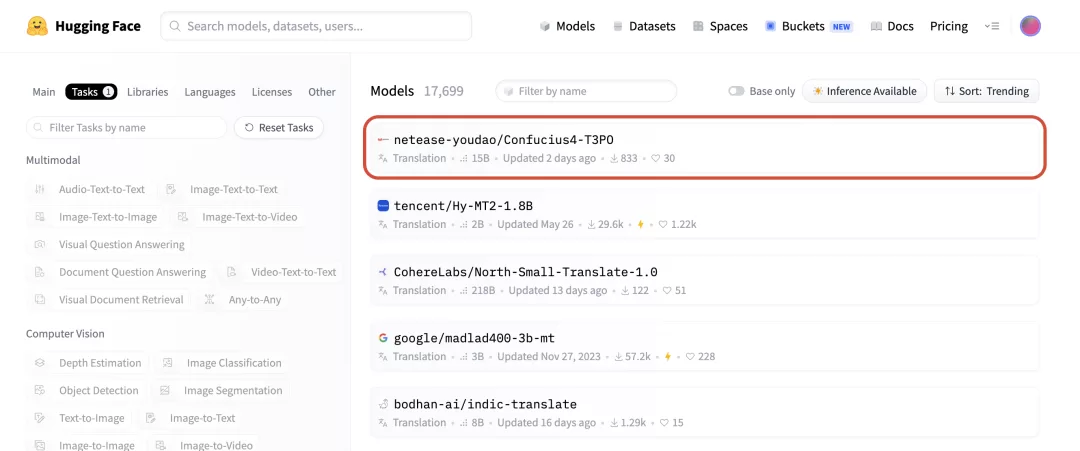The height and width of the screenshot is (451, 1080).
Task: Open the Datasets navigation link
Action: 643,26
